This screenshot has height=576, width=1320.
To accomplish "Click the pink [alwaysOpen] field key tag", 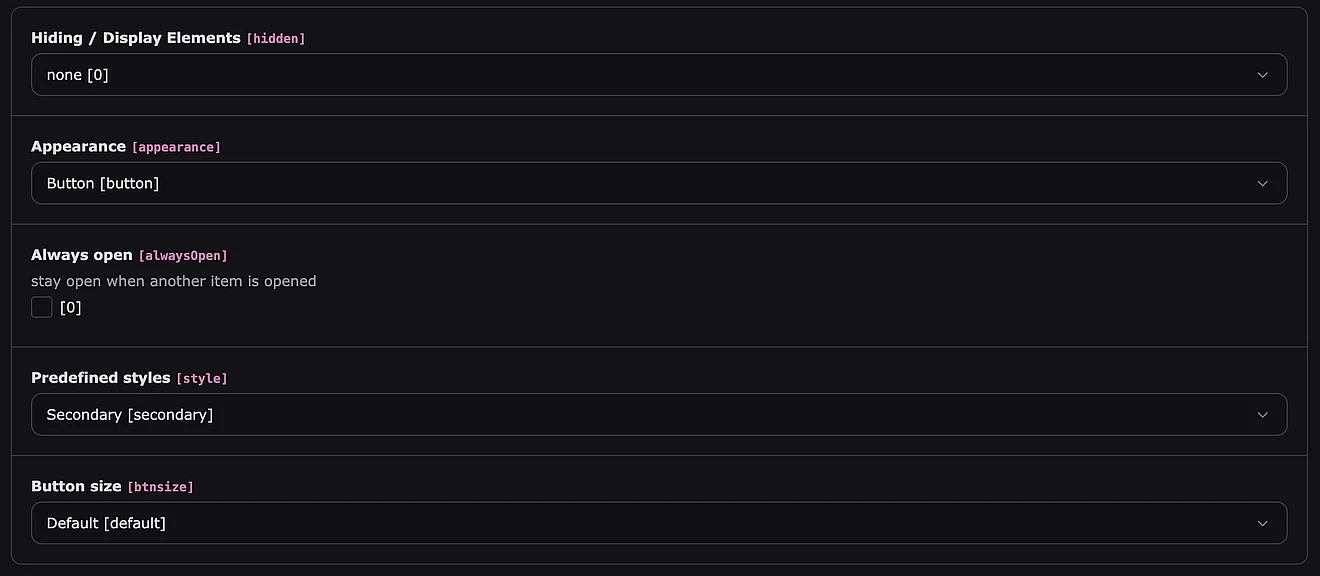I will (183, 256).
